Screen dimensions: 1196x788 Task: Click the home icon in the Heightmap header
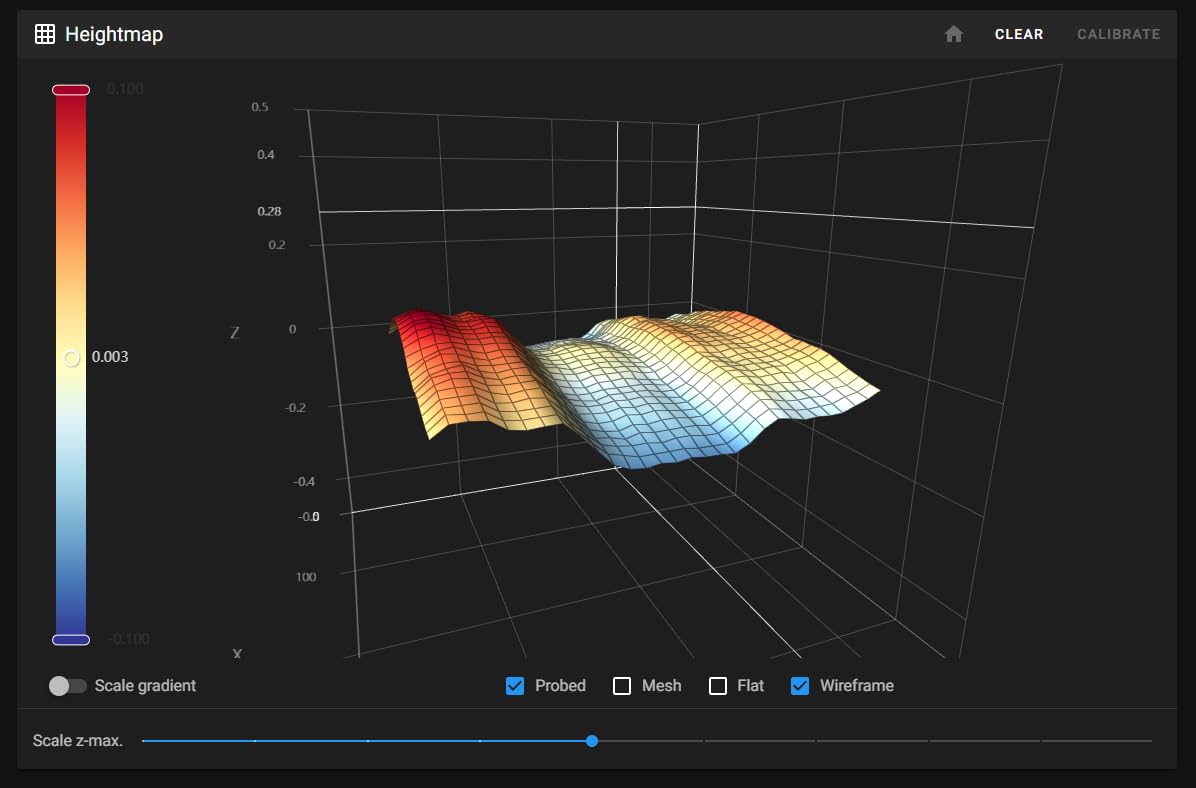pos(953,34)
